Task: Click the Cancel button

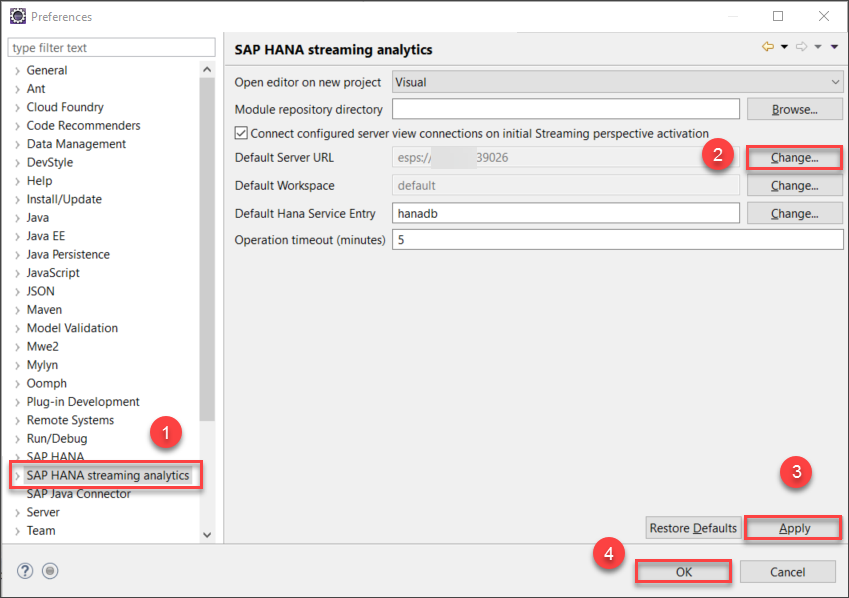Action: coord(788,572)
